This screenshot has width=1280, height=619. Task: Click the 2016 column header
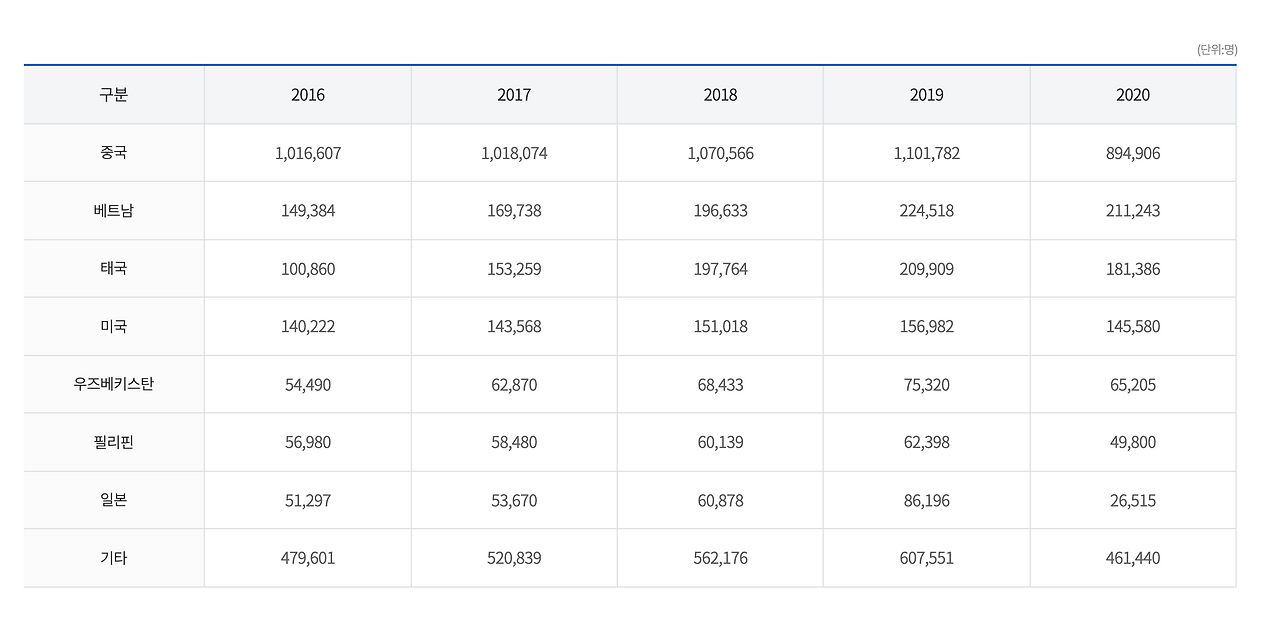click(x=308, y=95)
